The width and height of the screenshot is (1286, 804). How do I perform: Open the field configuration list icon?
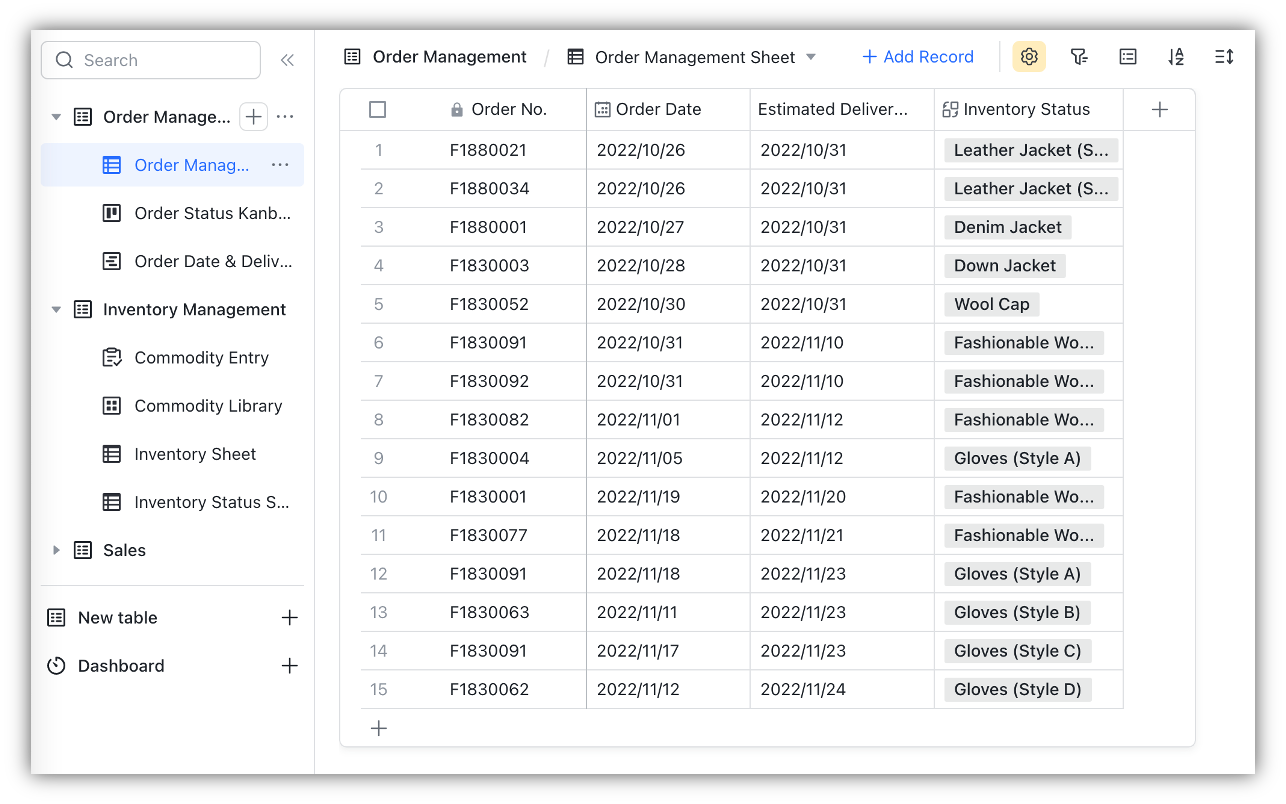click(1128, 57)
